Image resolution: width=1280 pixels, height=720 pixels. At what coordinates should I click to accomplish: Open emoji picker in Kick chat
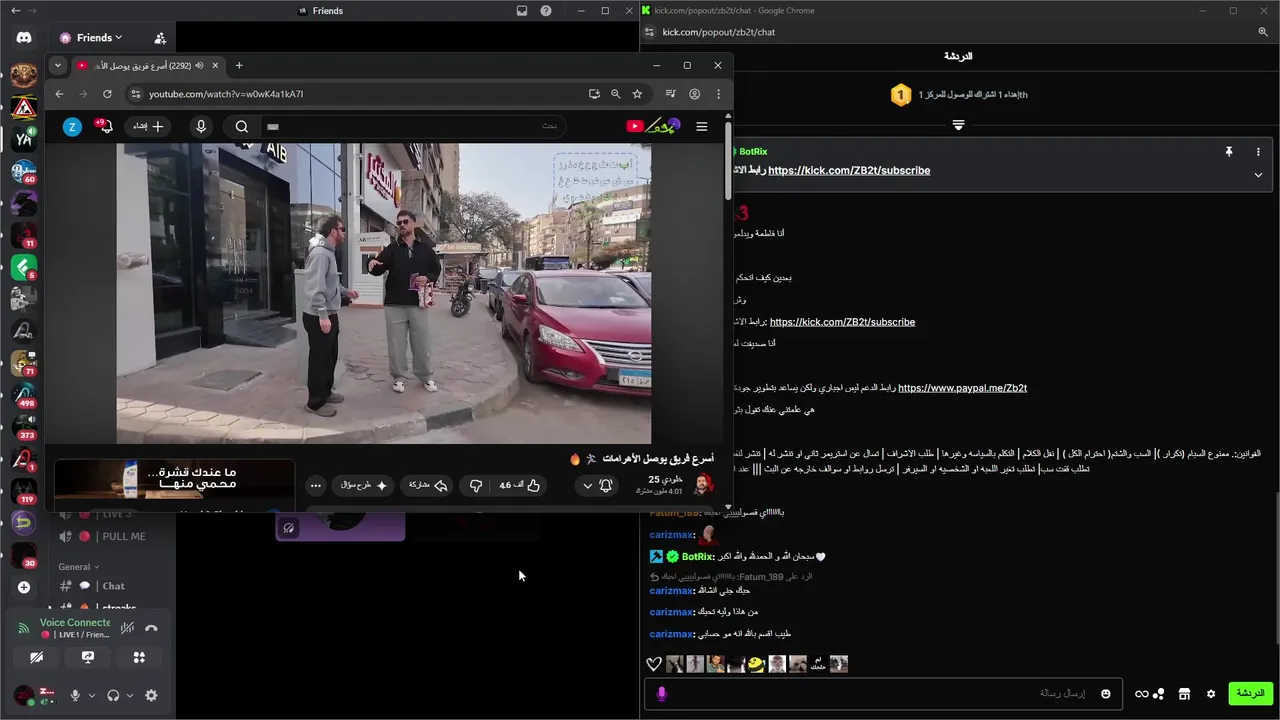(x=1105, y=694)
